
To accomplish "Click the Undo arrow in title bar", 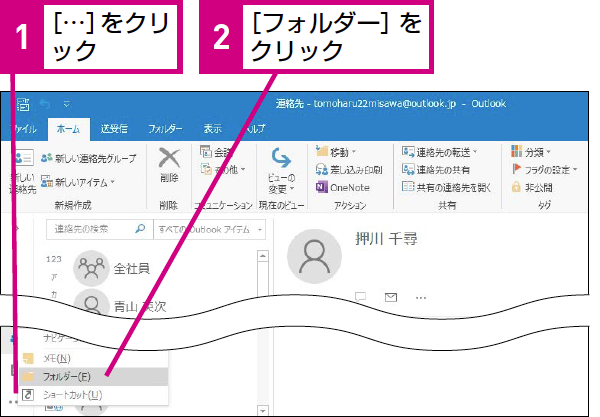I will [x=45, y=103].
